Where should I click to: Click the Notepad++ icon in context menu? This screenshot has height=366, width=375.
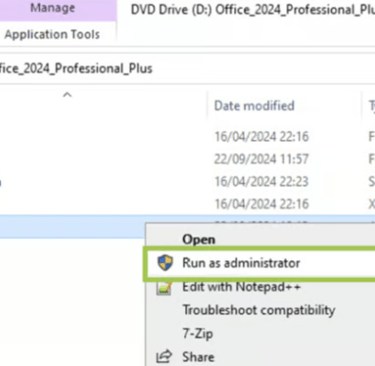[x=164, y=288]
